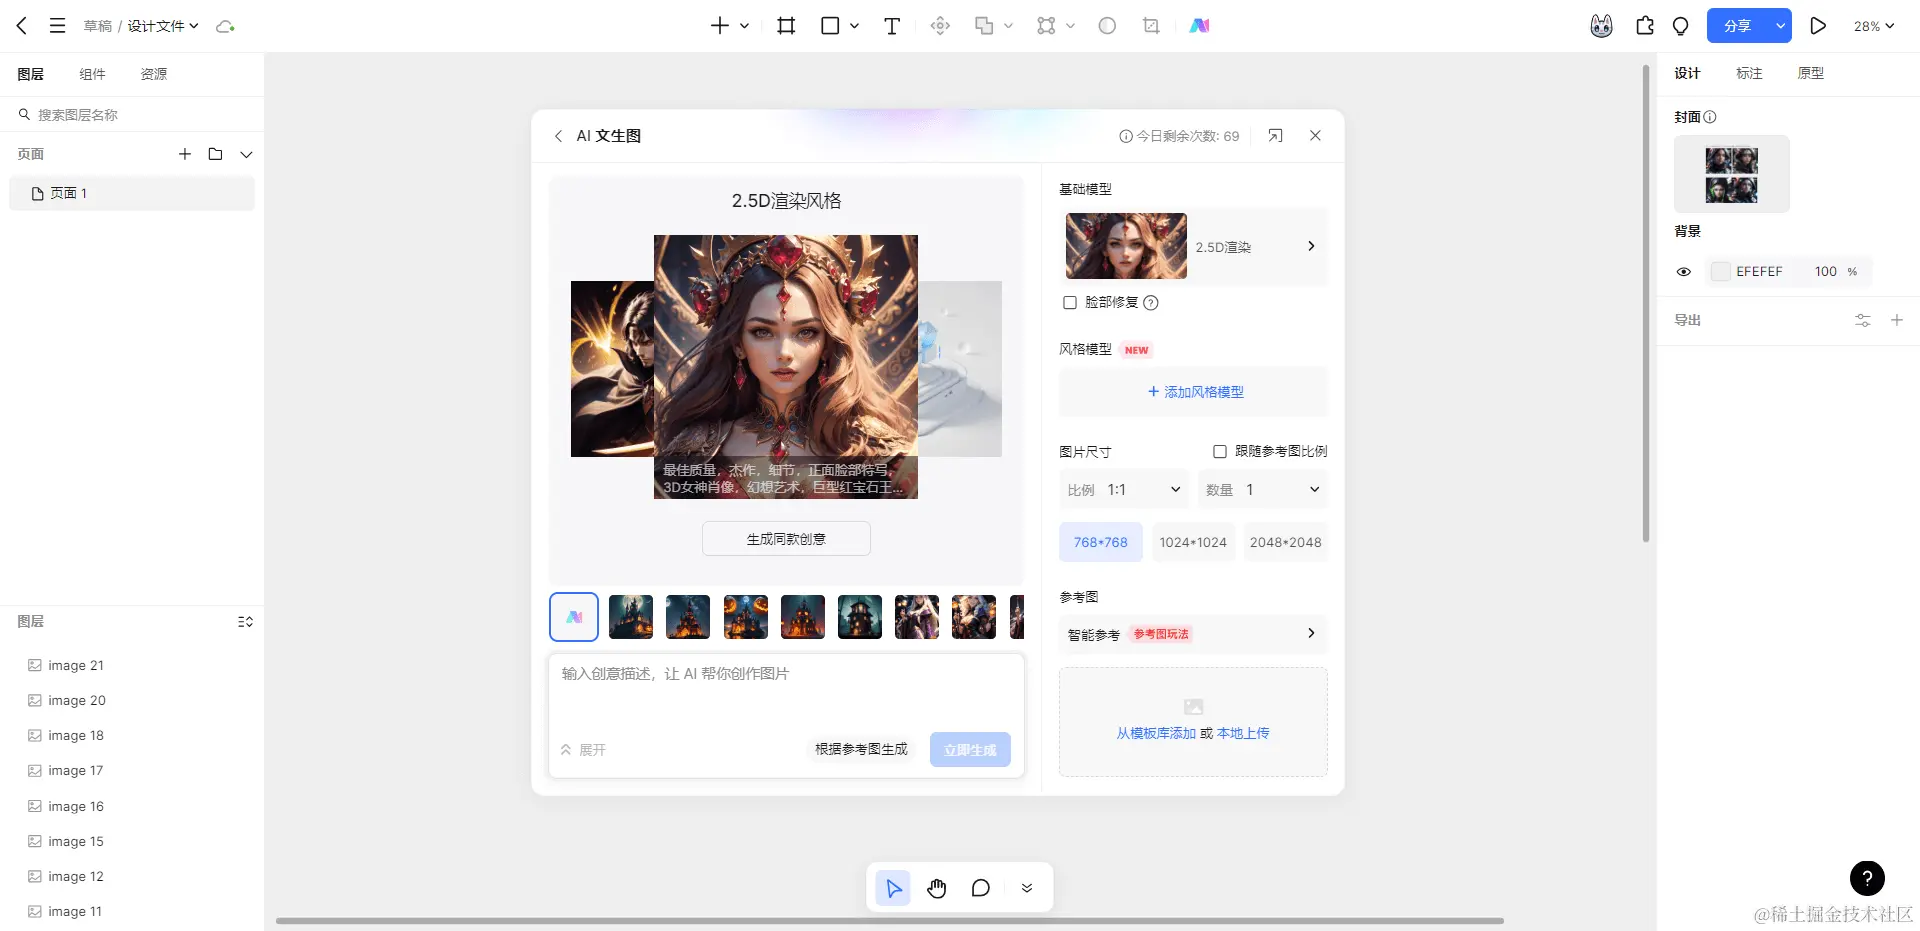Toggle background visibility with the eye icon

click(1683, 271)
